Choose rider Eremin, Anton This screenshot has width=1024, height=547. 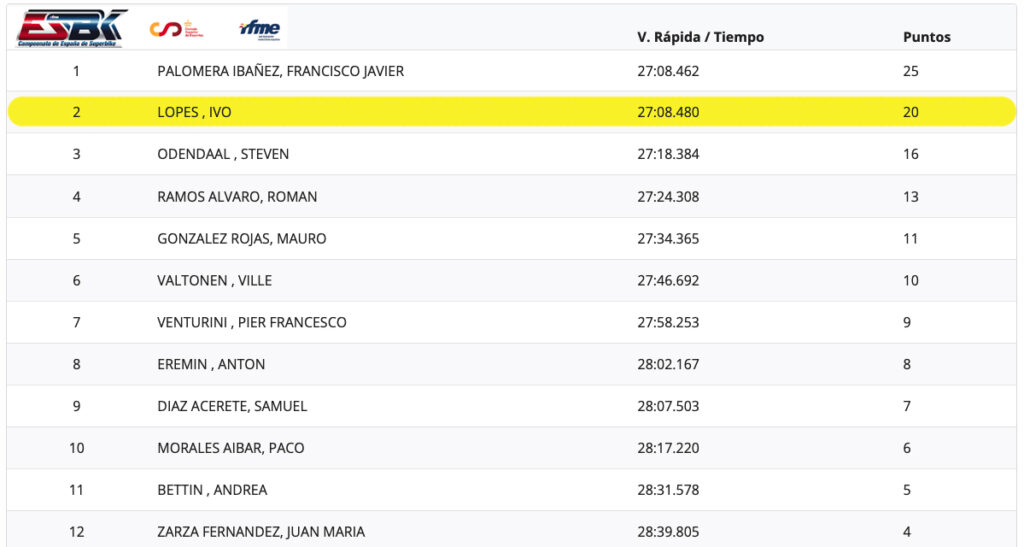coord(211,365)
